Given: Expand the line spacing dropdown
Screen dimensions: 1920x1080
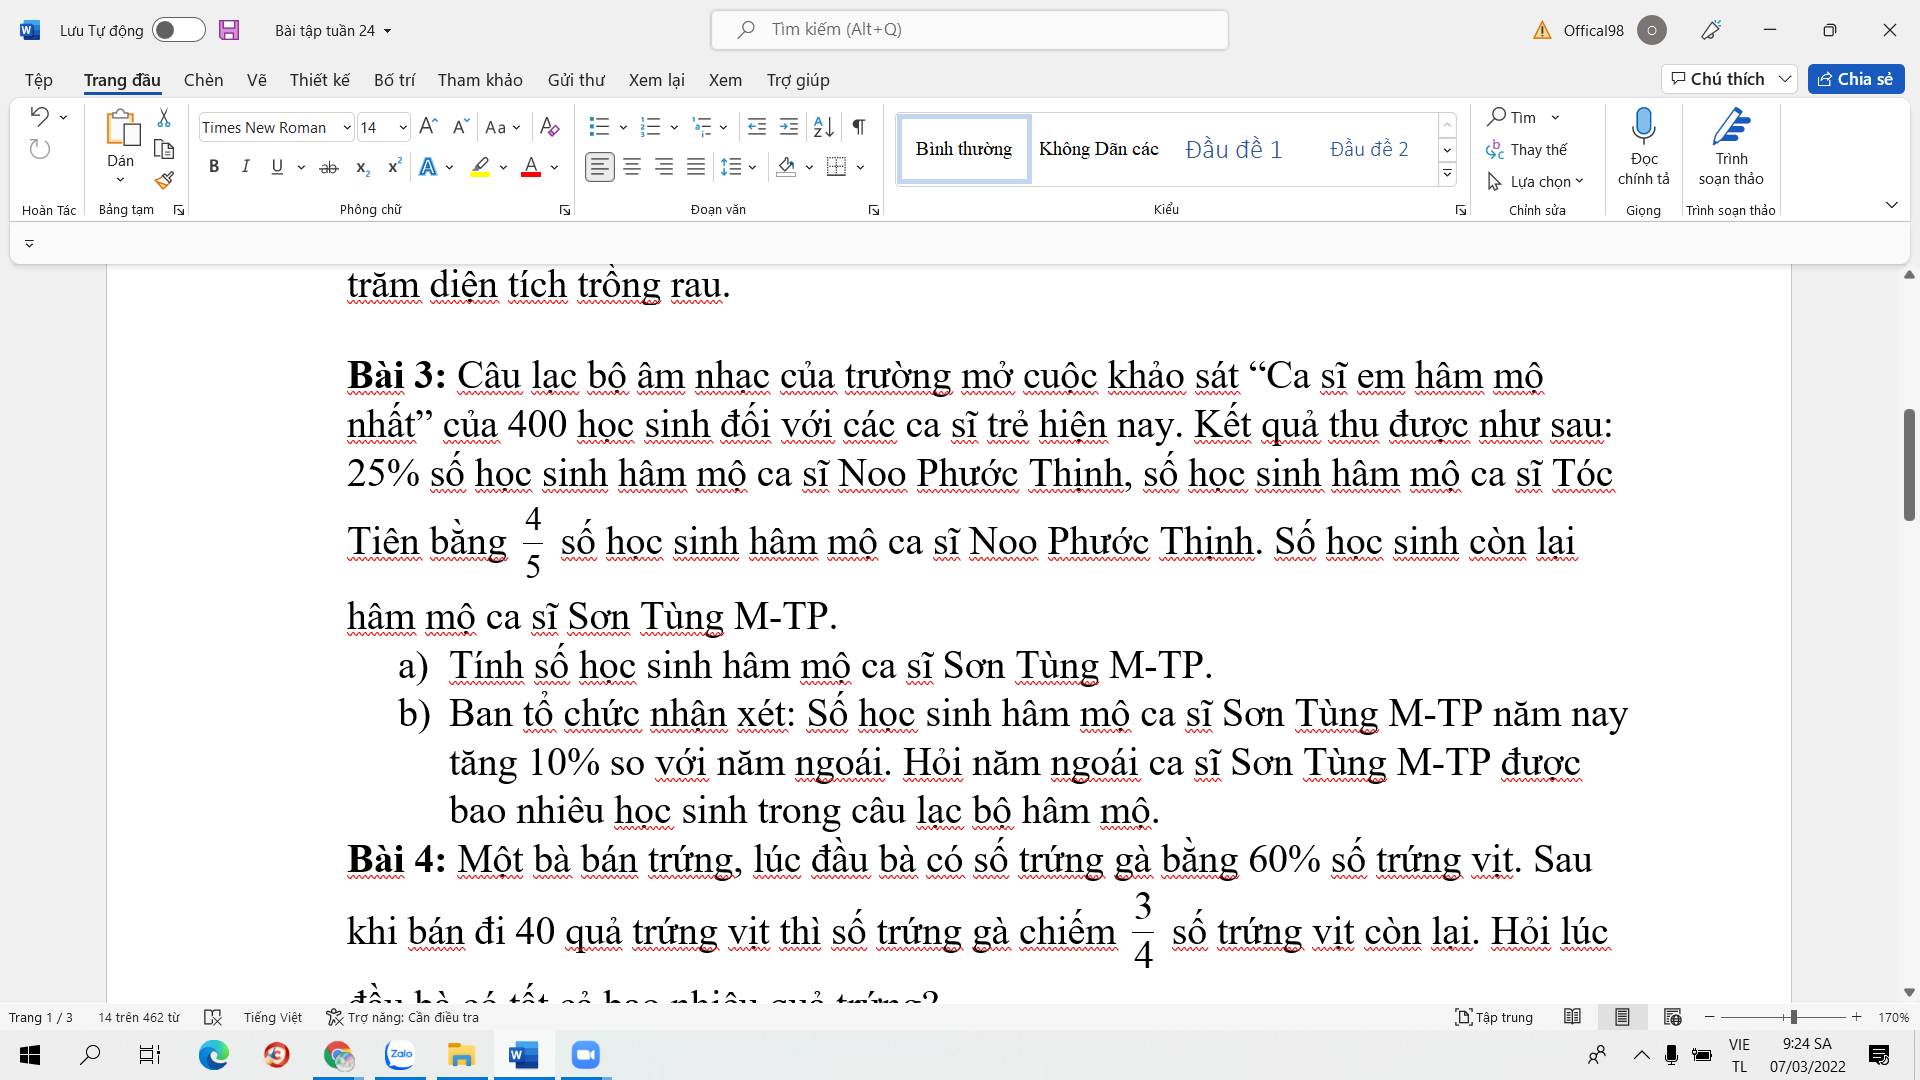Looking at the screenshot, I should coord(752,167).
